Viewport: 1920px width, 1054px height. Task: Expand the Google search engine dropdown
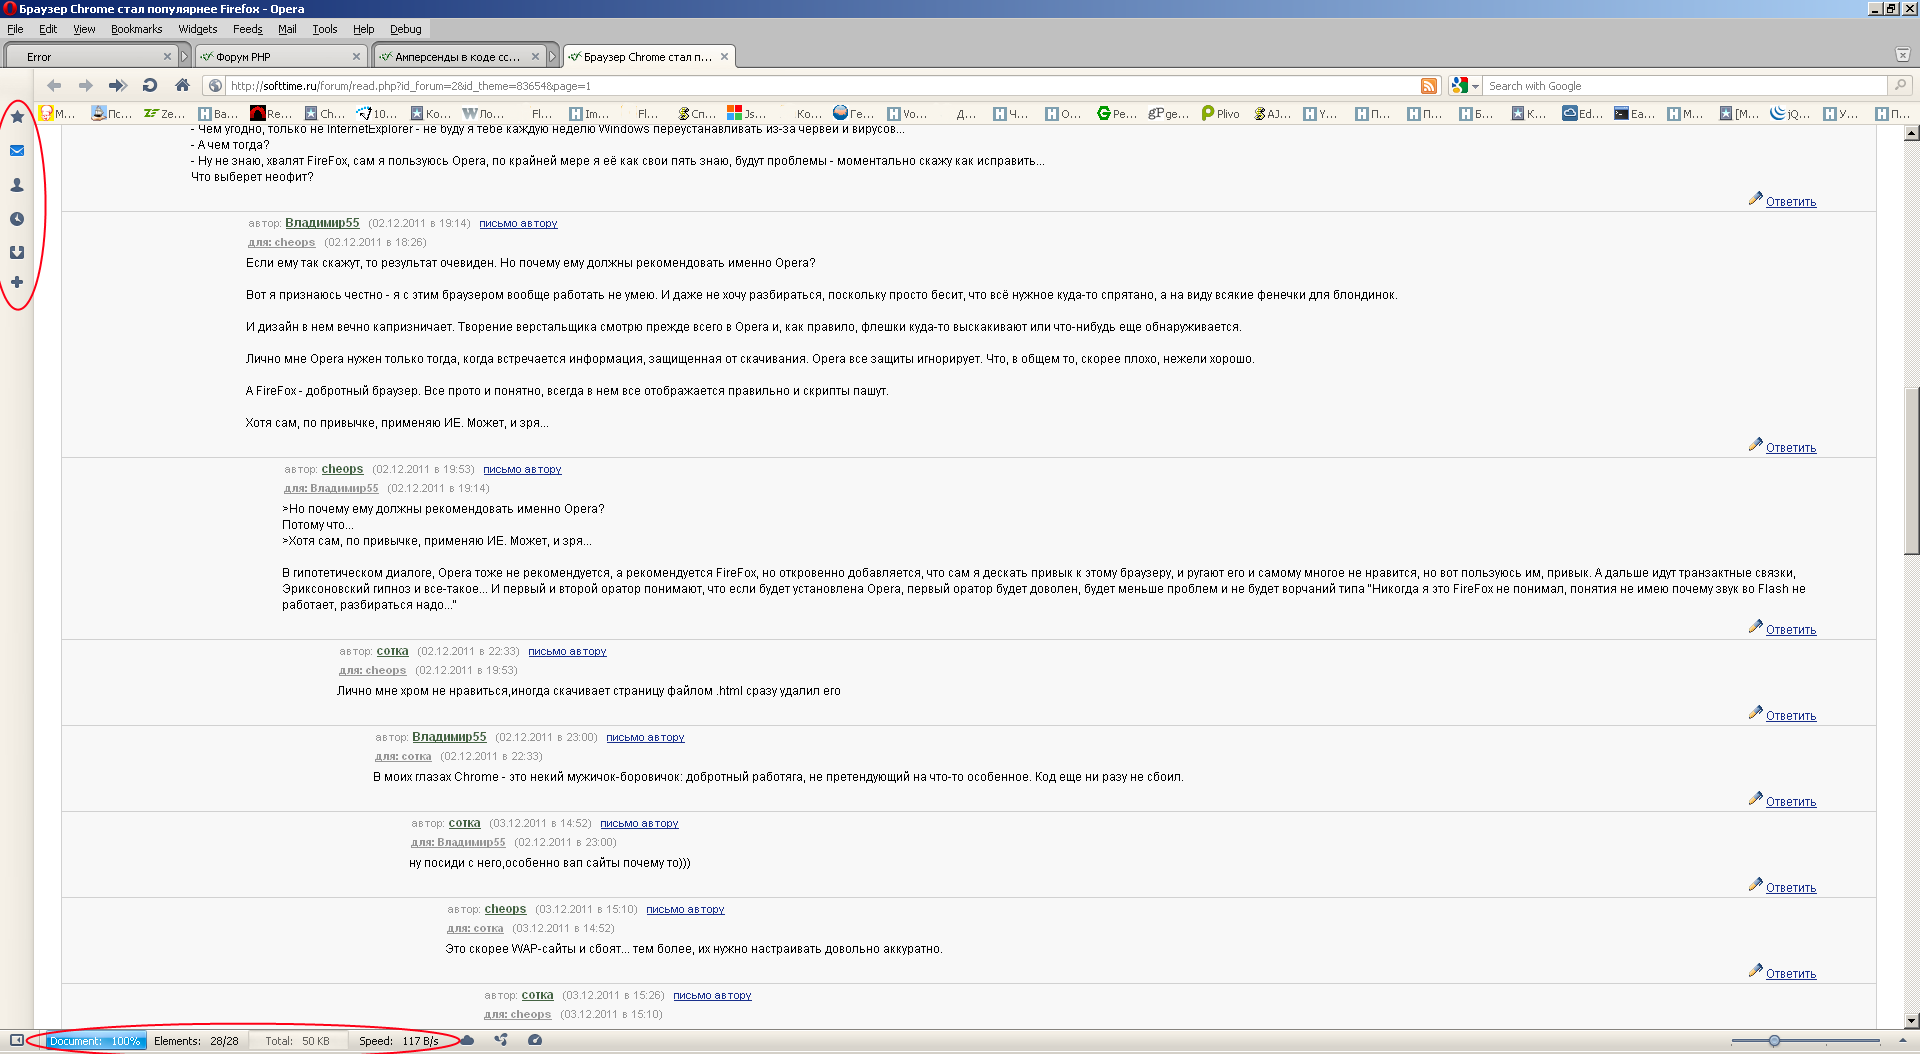[x=1475, y=87]
